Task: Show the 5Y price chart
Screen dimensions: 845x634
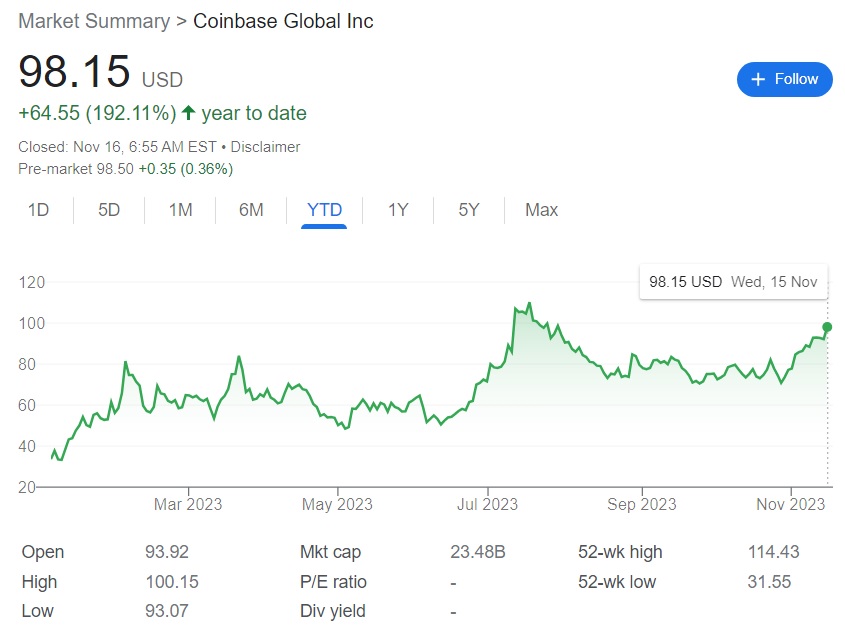Action: [469, 210]
